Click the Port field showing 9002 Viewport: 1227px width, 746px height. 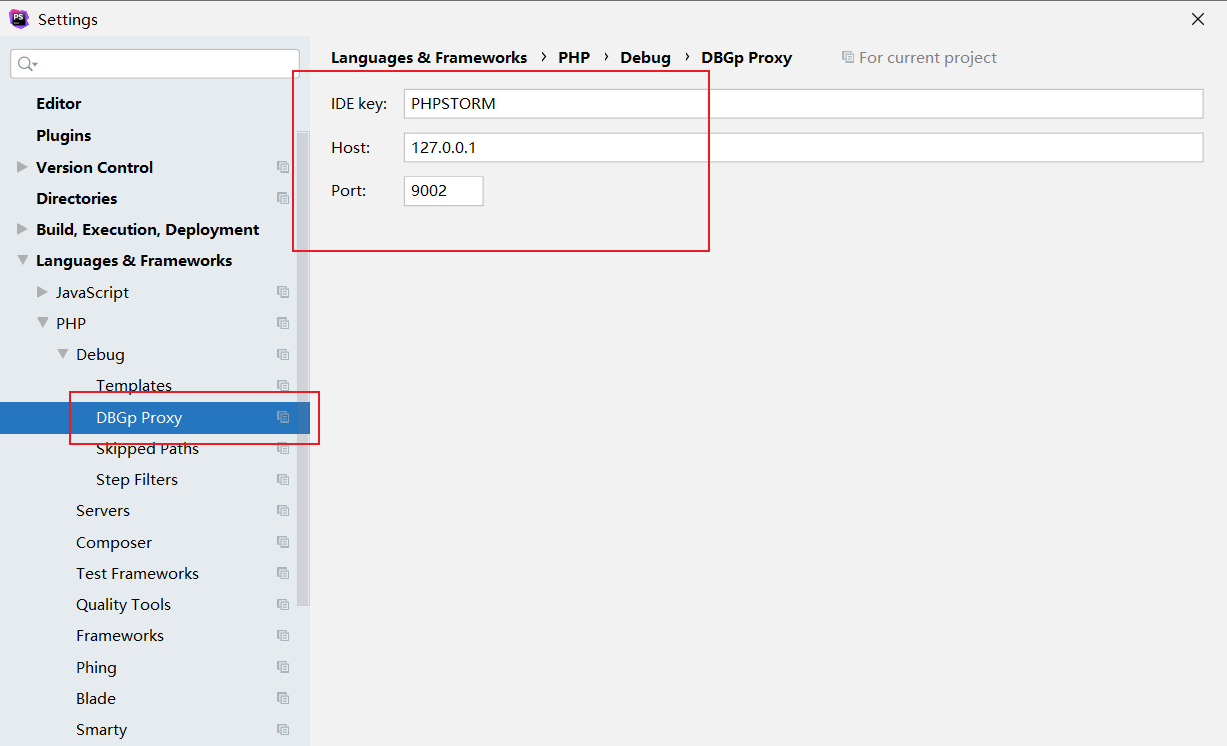[x=443, y=191]
